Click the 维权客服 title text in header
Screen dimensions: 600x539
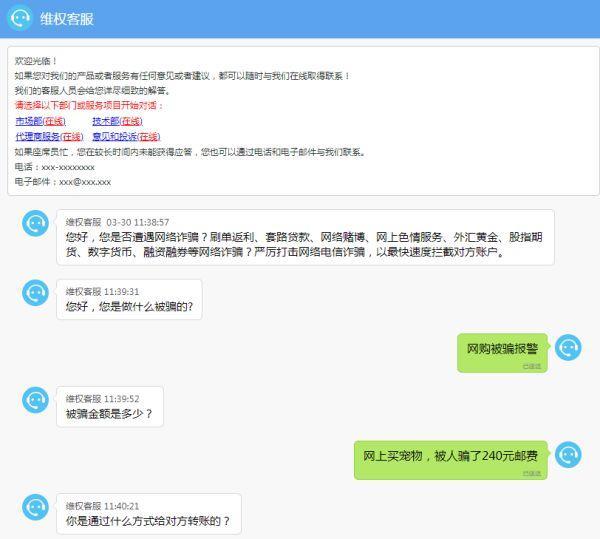point(67,19)
